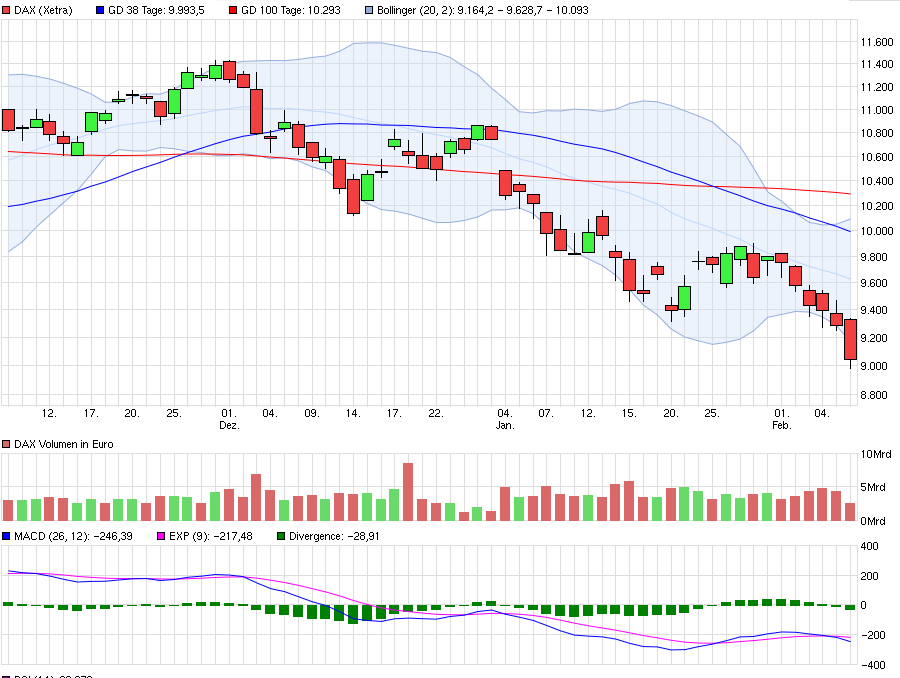Image resolution: width=900 pixels, height=678 pixels.
Task: Click the last red candlestick on the far right
Action: click(x=851, y=340)
